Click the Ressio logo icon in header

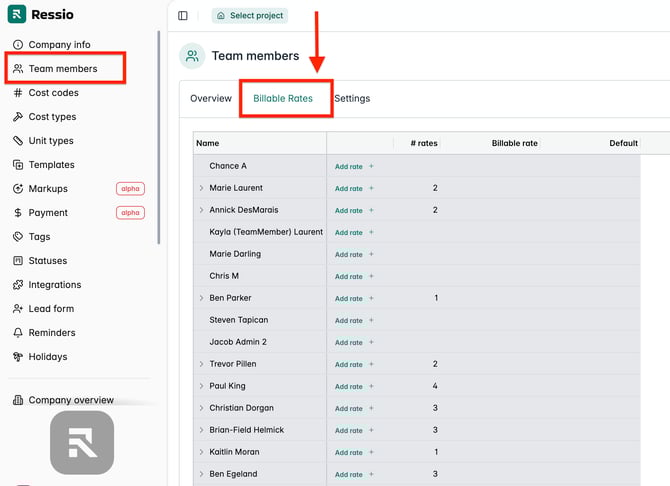(x=17, y=15)
